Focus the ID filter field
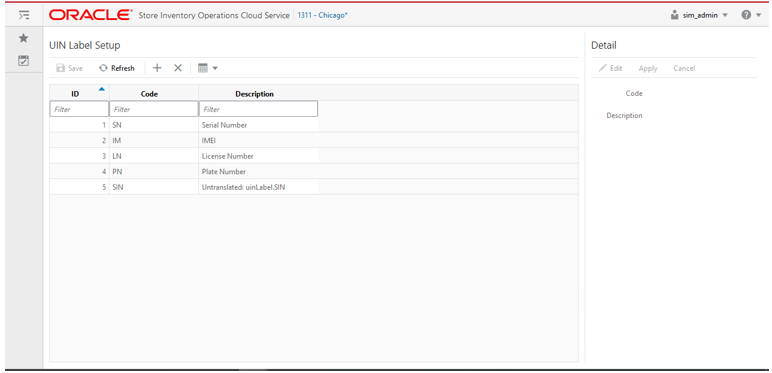This screenshot has width=772, height=373. click(x=79, y=109)
